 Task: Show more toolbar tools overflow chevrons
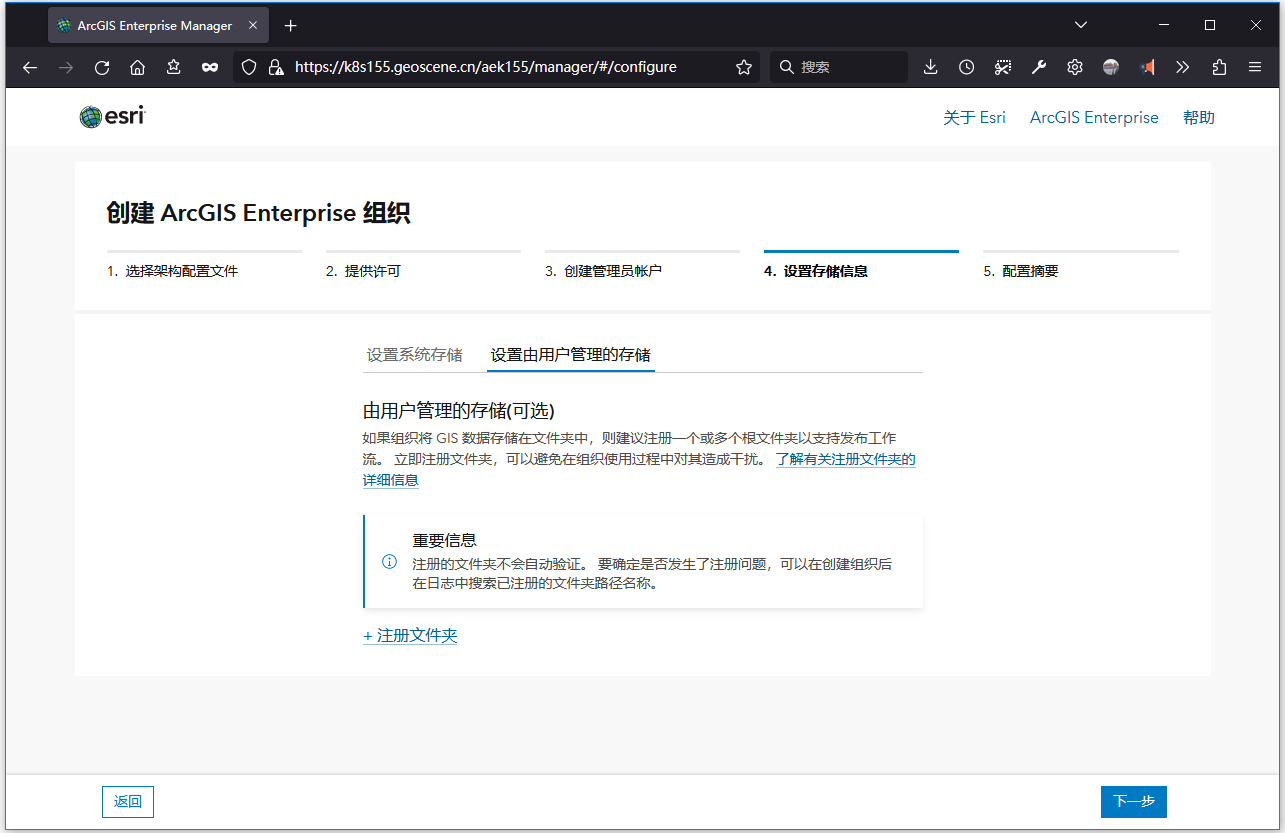(1183, 67)
